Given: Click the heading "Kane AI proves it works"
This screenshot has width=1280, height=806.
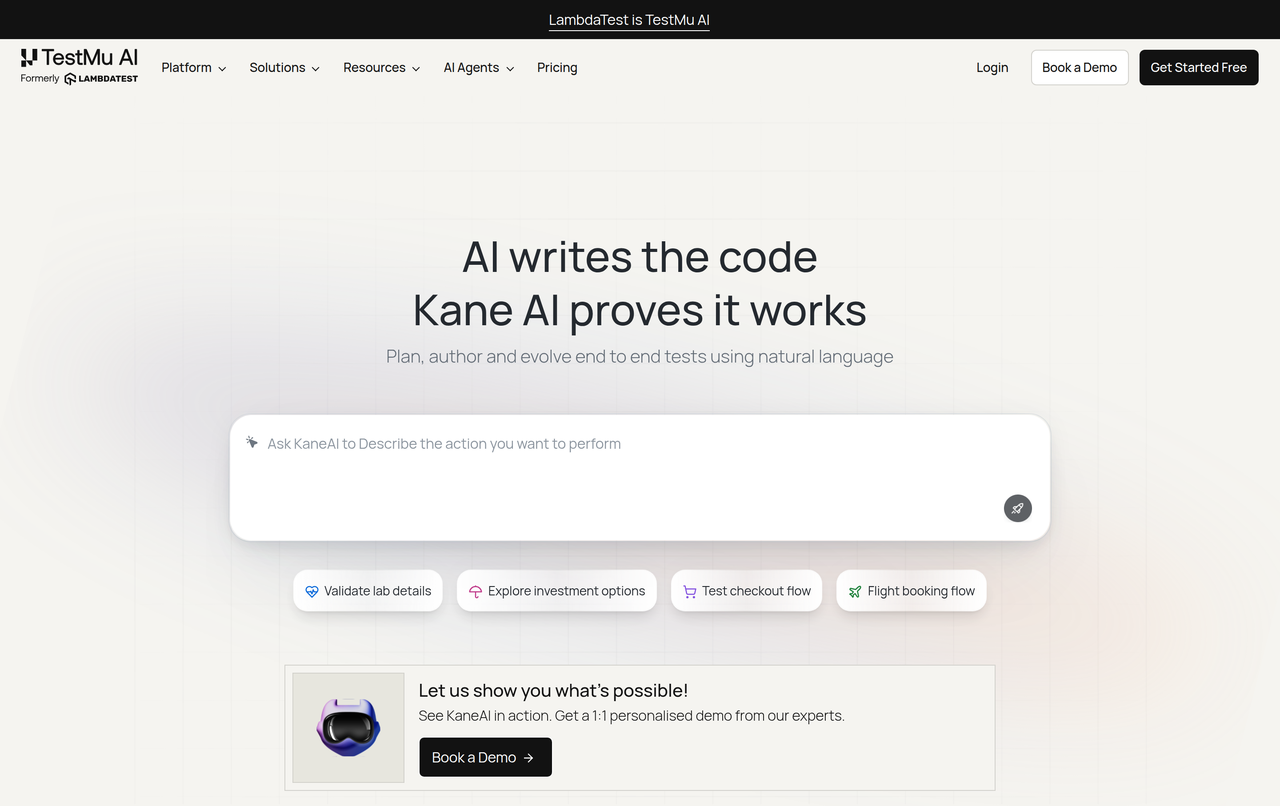Looking at the screenshot, I should coord(640,310).
